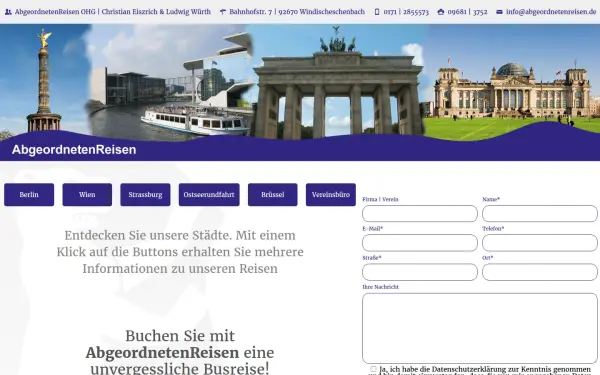Focus the E-Mail* input field
This screenshot has width=600, height=375.
pyautogui.click(x=420, y=243)
